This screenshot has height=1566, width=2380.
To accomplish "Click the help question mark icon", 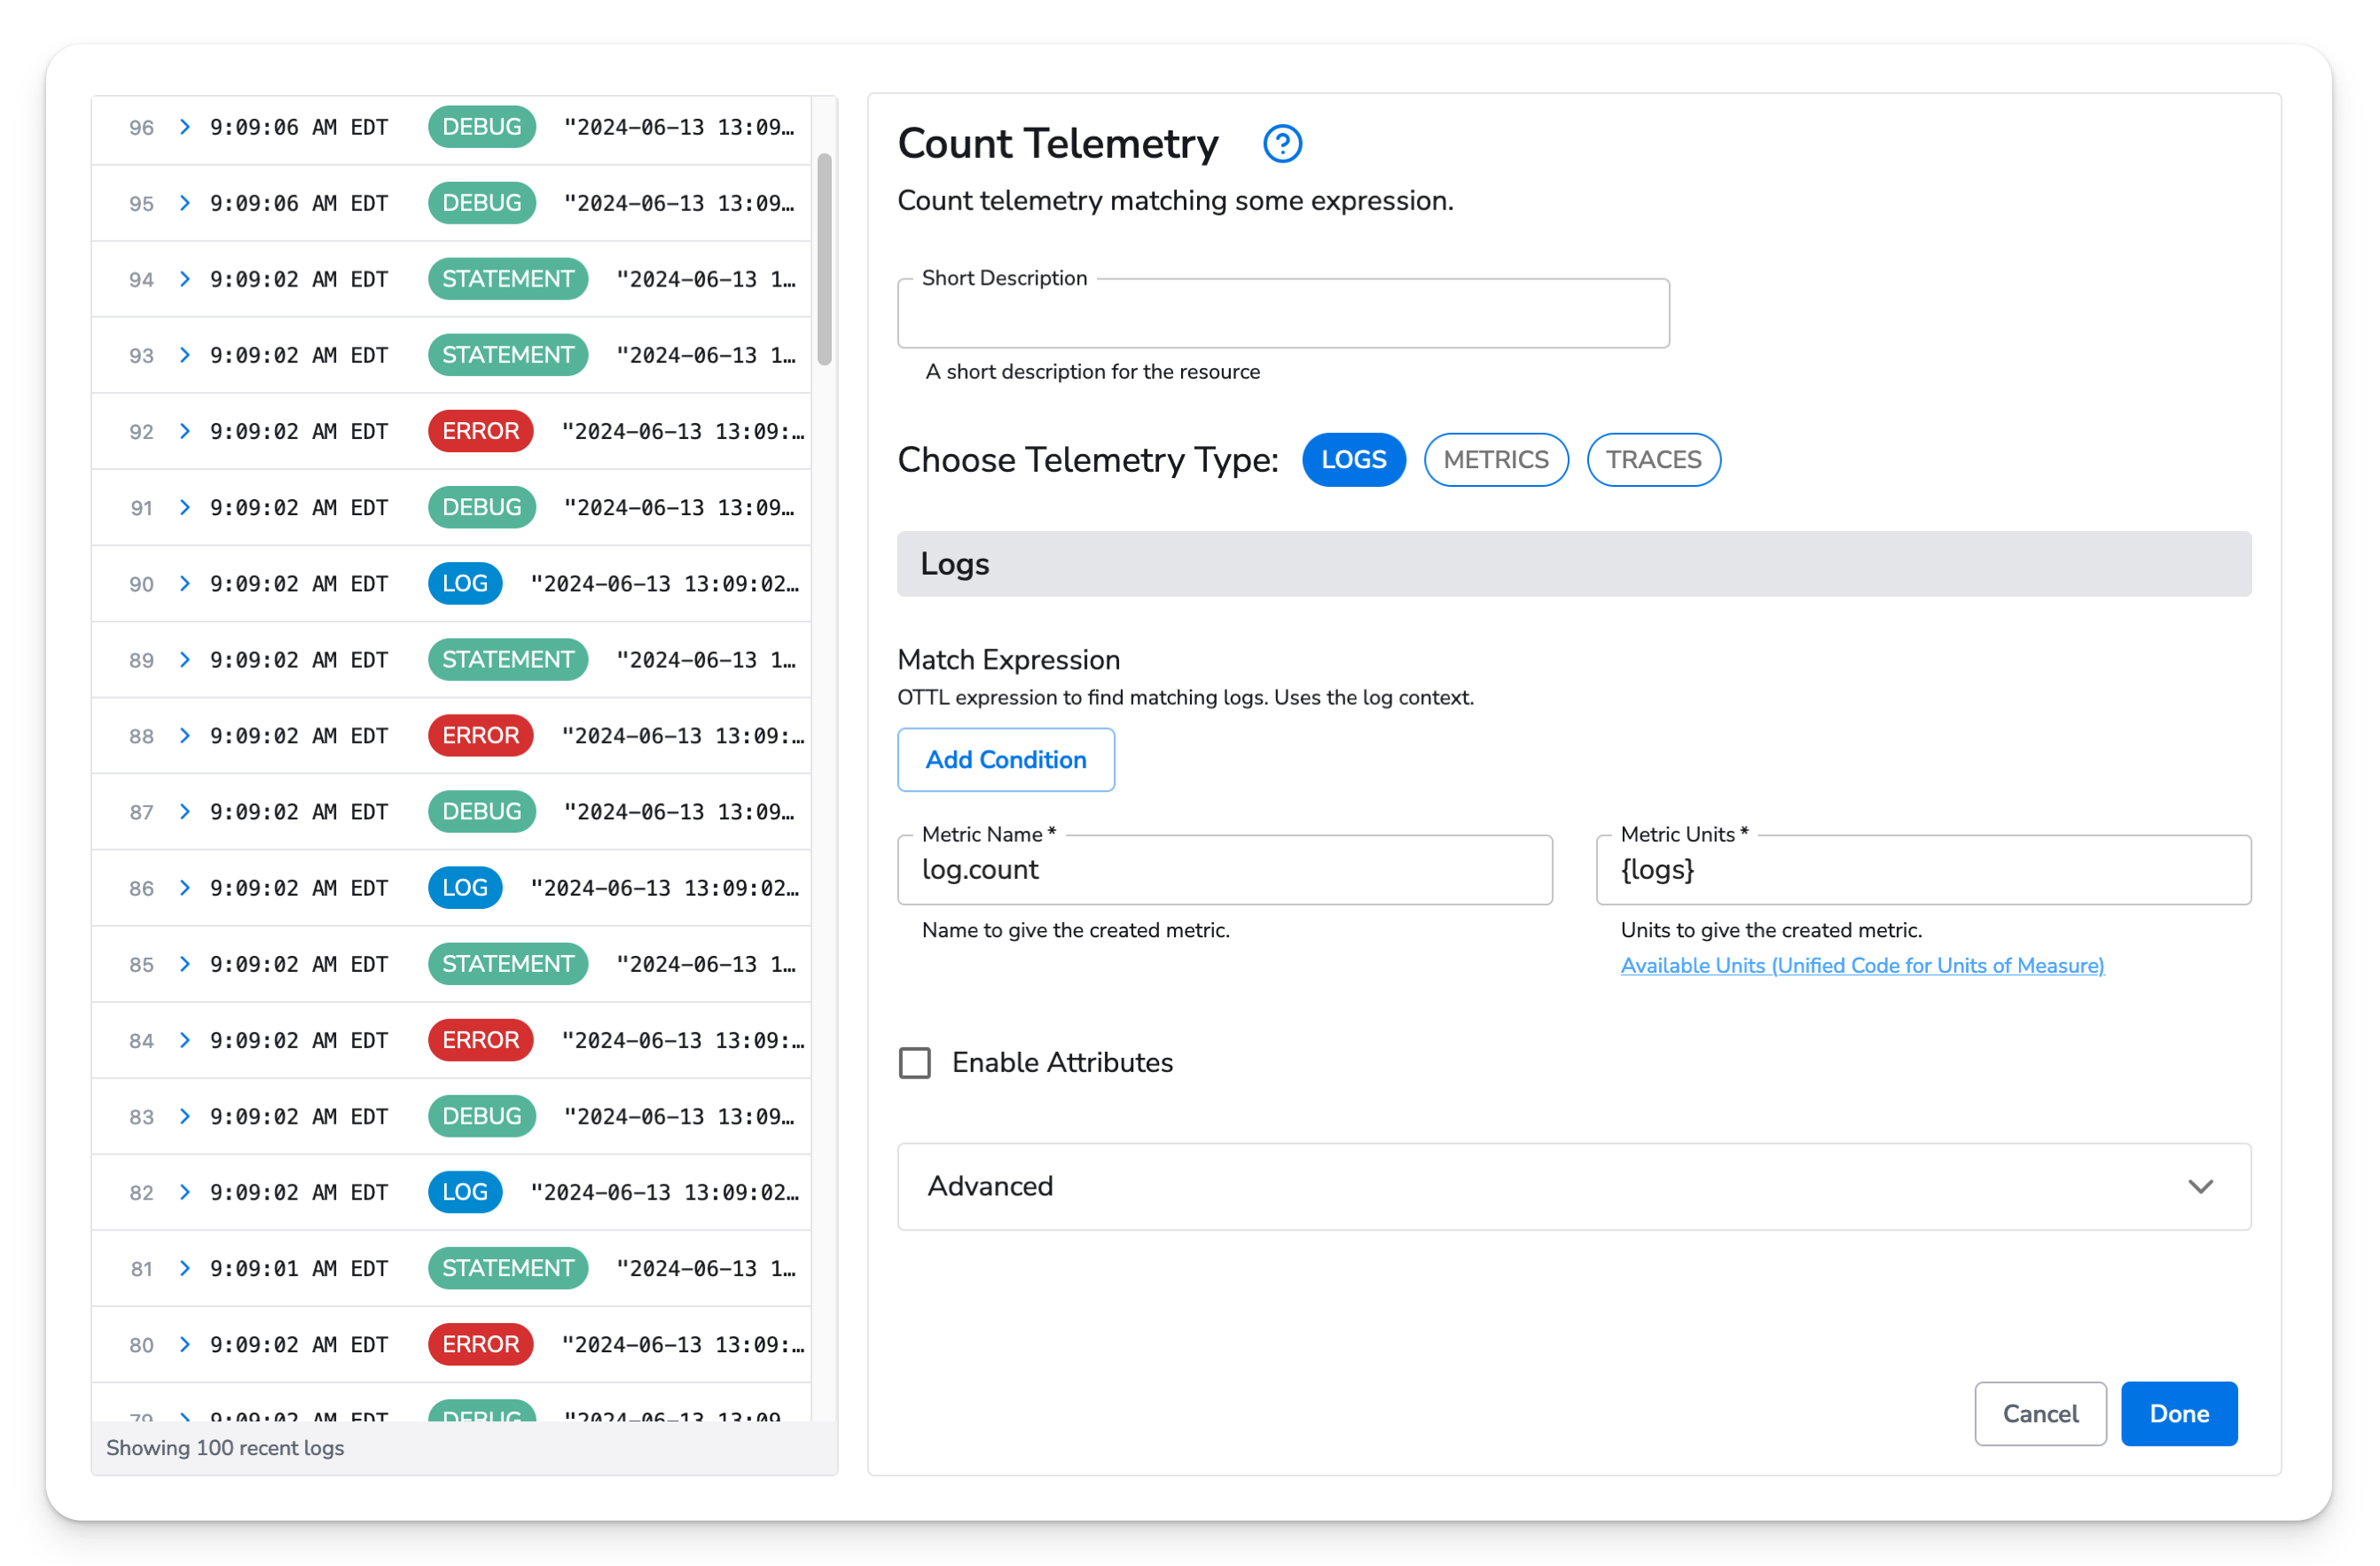I will [1282, 144].
